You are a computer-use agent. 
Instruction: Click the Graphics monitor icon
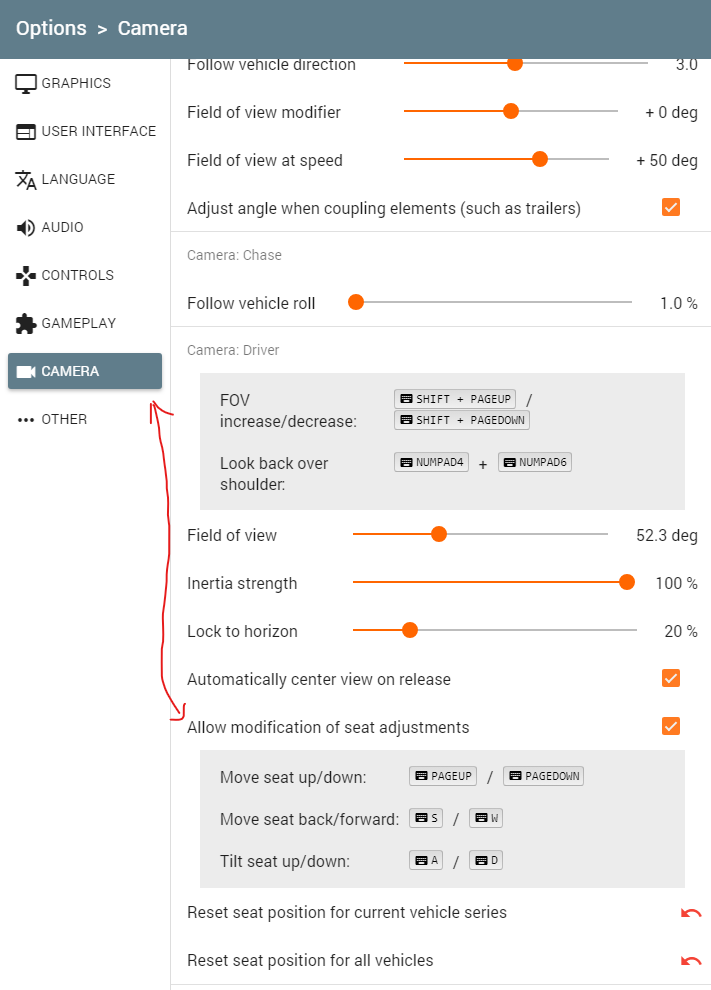point(26,83)
